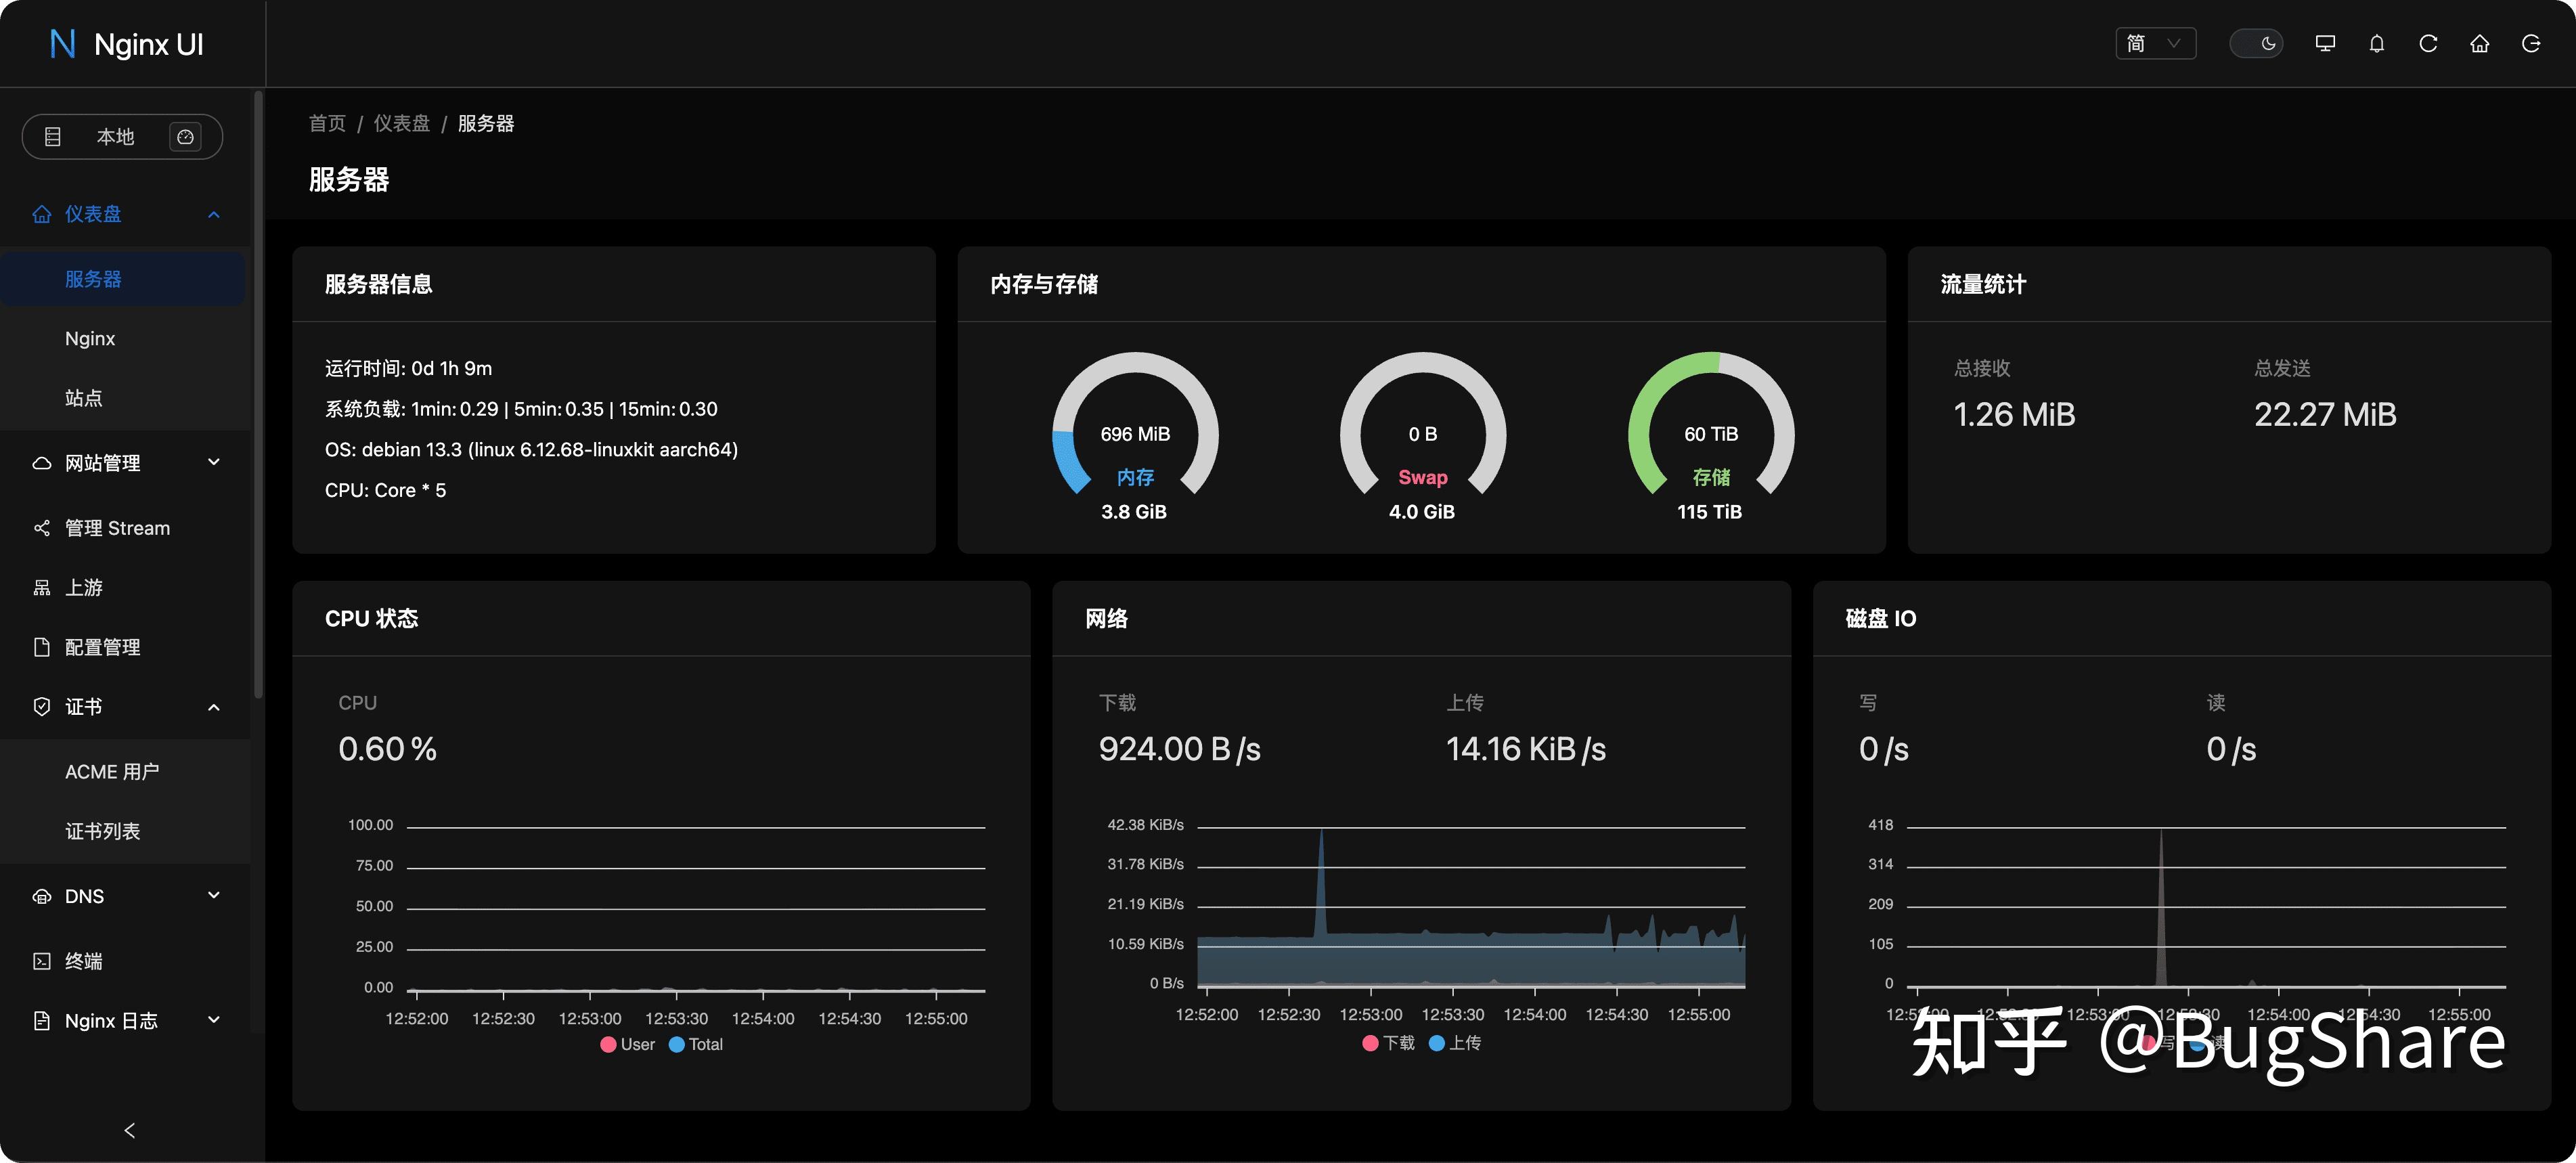
Task: Click the gauge icon beside 本地
Action: coord(185,136)
